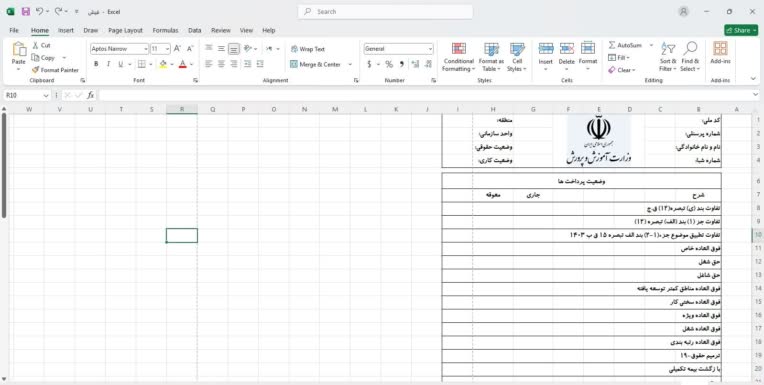Switch to the Formulas tab
764x385 pixels.
click(x=165, y=30)
